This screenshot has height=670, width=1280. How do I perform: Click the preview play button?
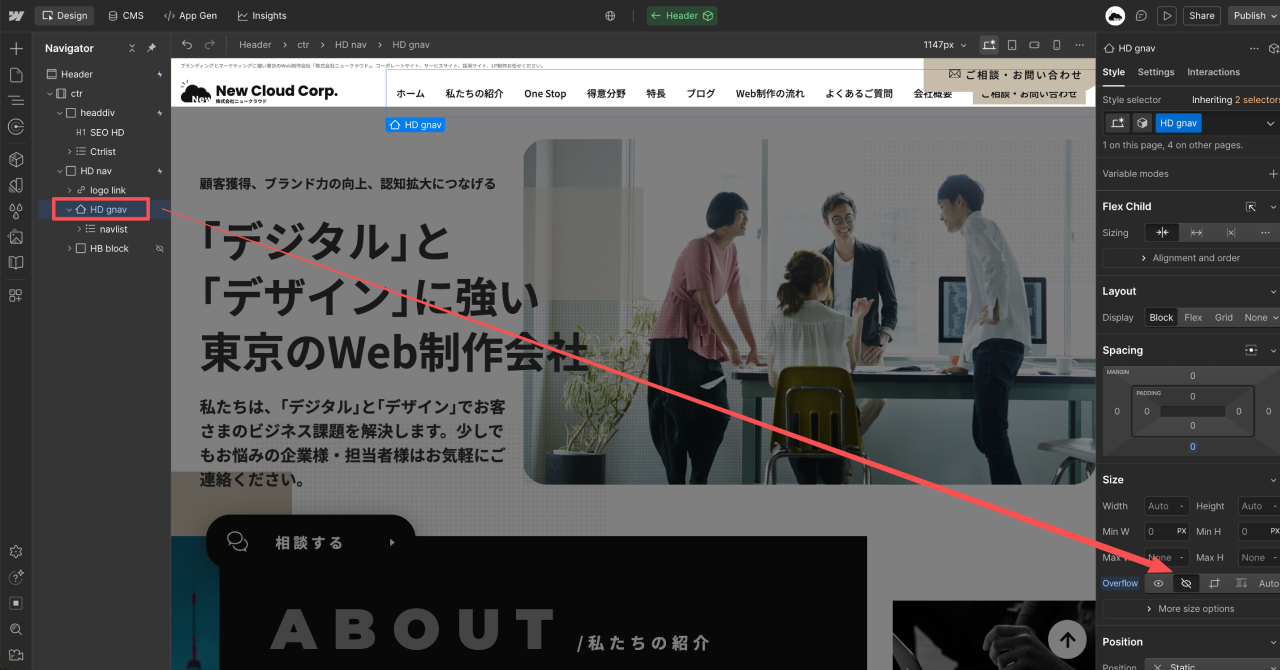click(x=1166, y=16)
